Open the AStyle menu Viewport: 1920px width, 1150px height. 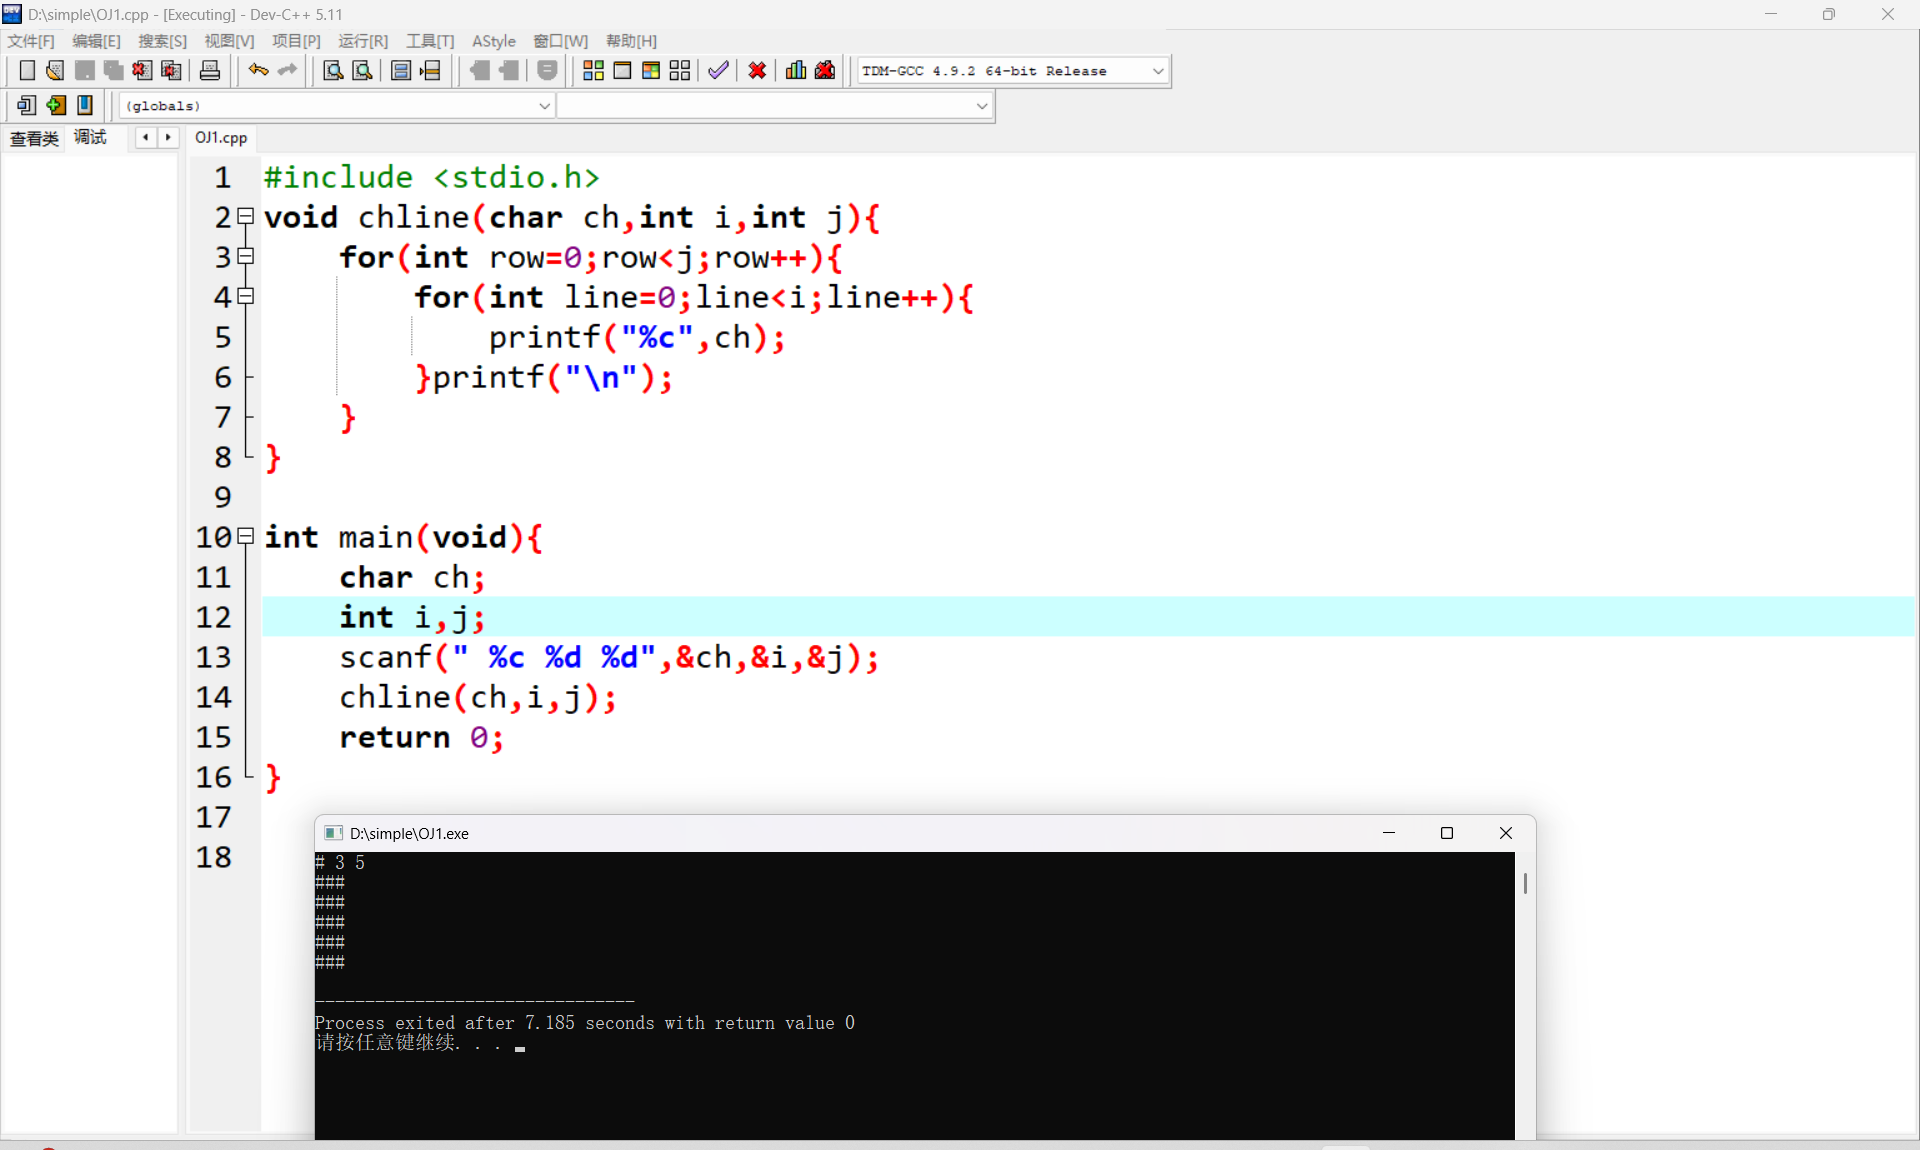[493, 41]
